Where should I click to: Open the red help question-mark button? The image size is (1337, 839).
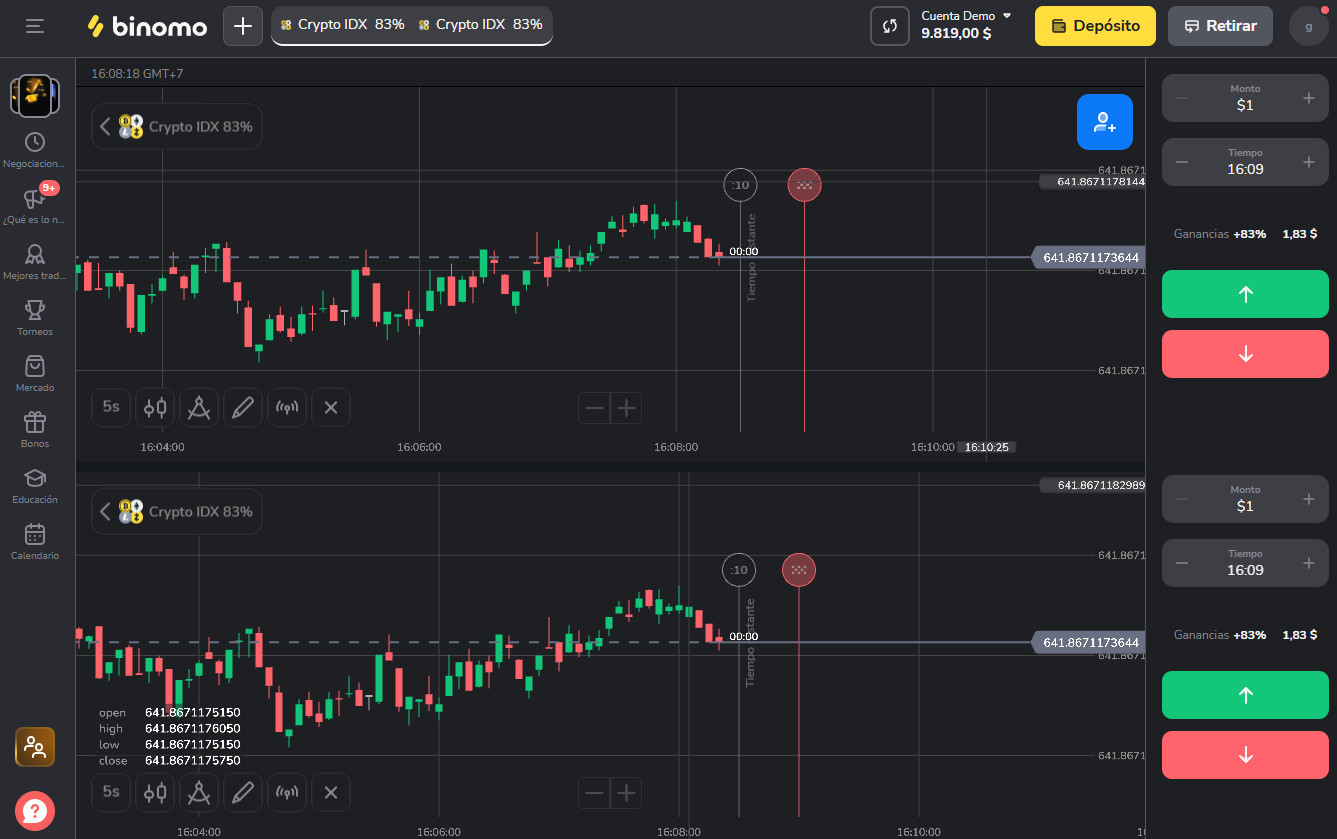pyautogui.click(x=35, y=811)
